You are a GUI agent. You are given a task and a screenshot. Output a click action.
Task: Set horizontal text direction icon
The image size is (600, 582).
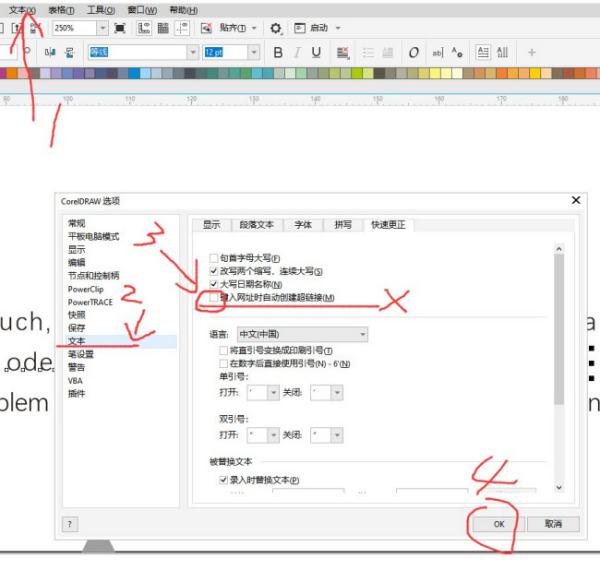(483, 52)
